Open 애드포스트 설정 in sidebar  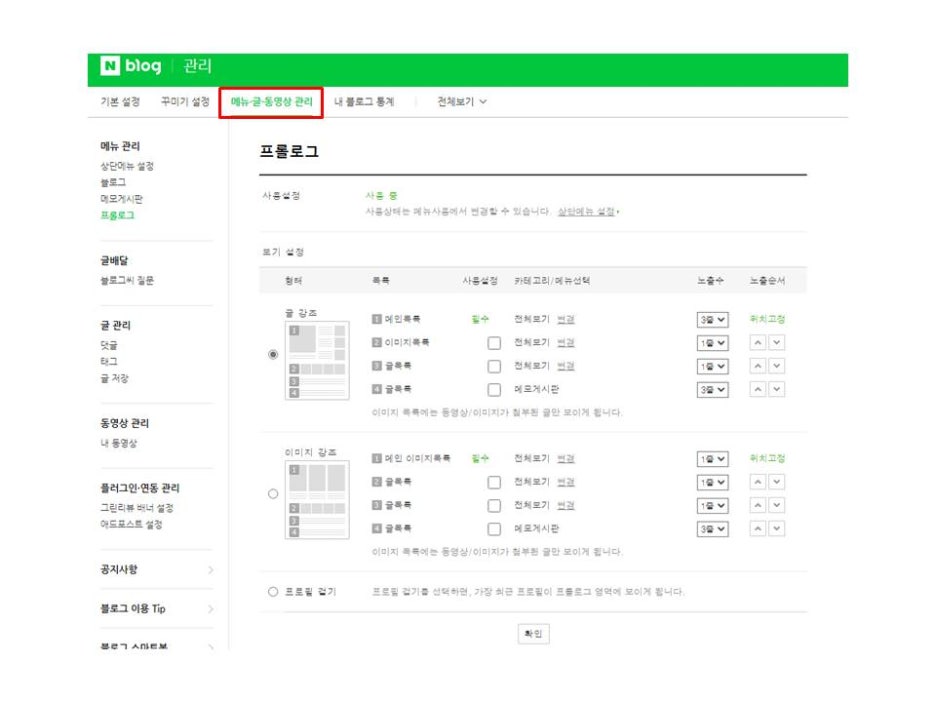pos(131,524)
